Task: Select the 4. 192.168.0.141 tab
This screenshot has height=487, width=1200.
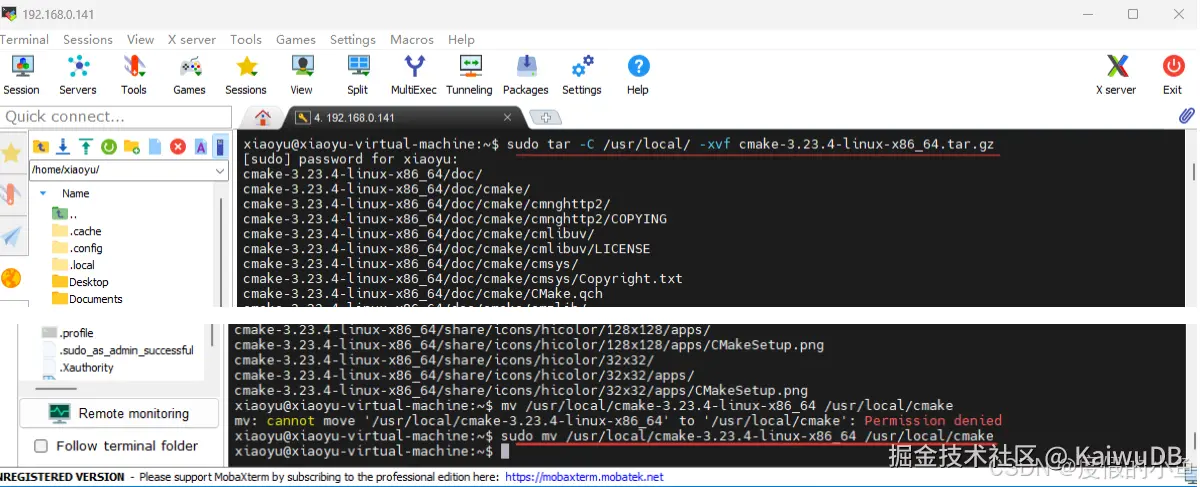Action: [404, 117]
